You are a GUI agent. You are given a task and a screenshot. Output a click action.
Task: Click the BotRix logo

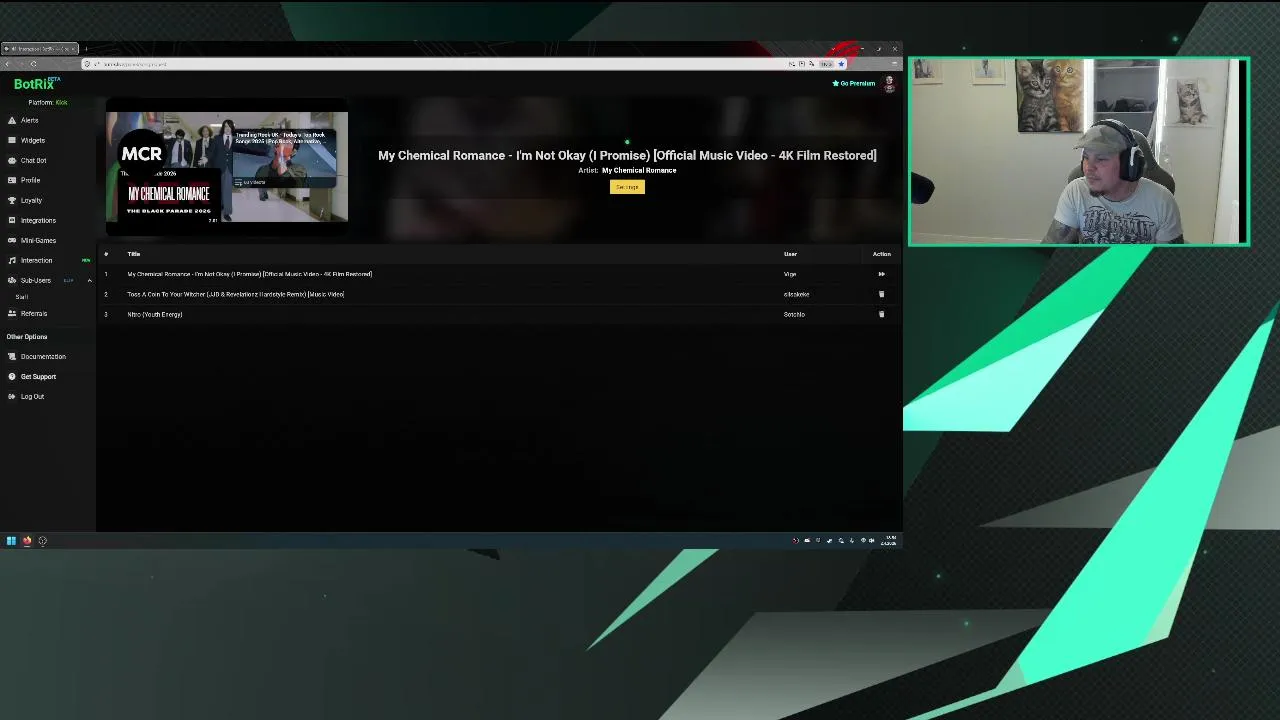[x=36, y=84]
